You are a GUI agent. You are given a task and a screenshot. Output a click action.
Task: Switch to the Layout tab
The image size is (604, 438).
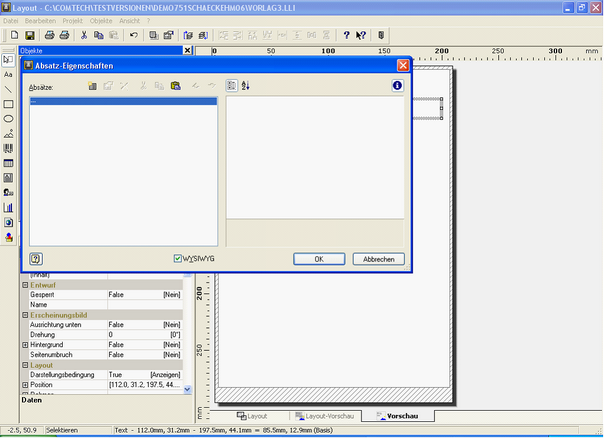click(252, 416)
